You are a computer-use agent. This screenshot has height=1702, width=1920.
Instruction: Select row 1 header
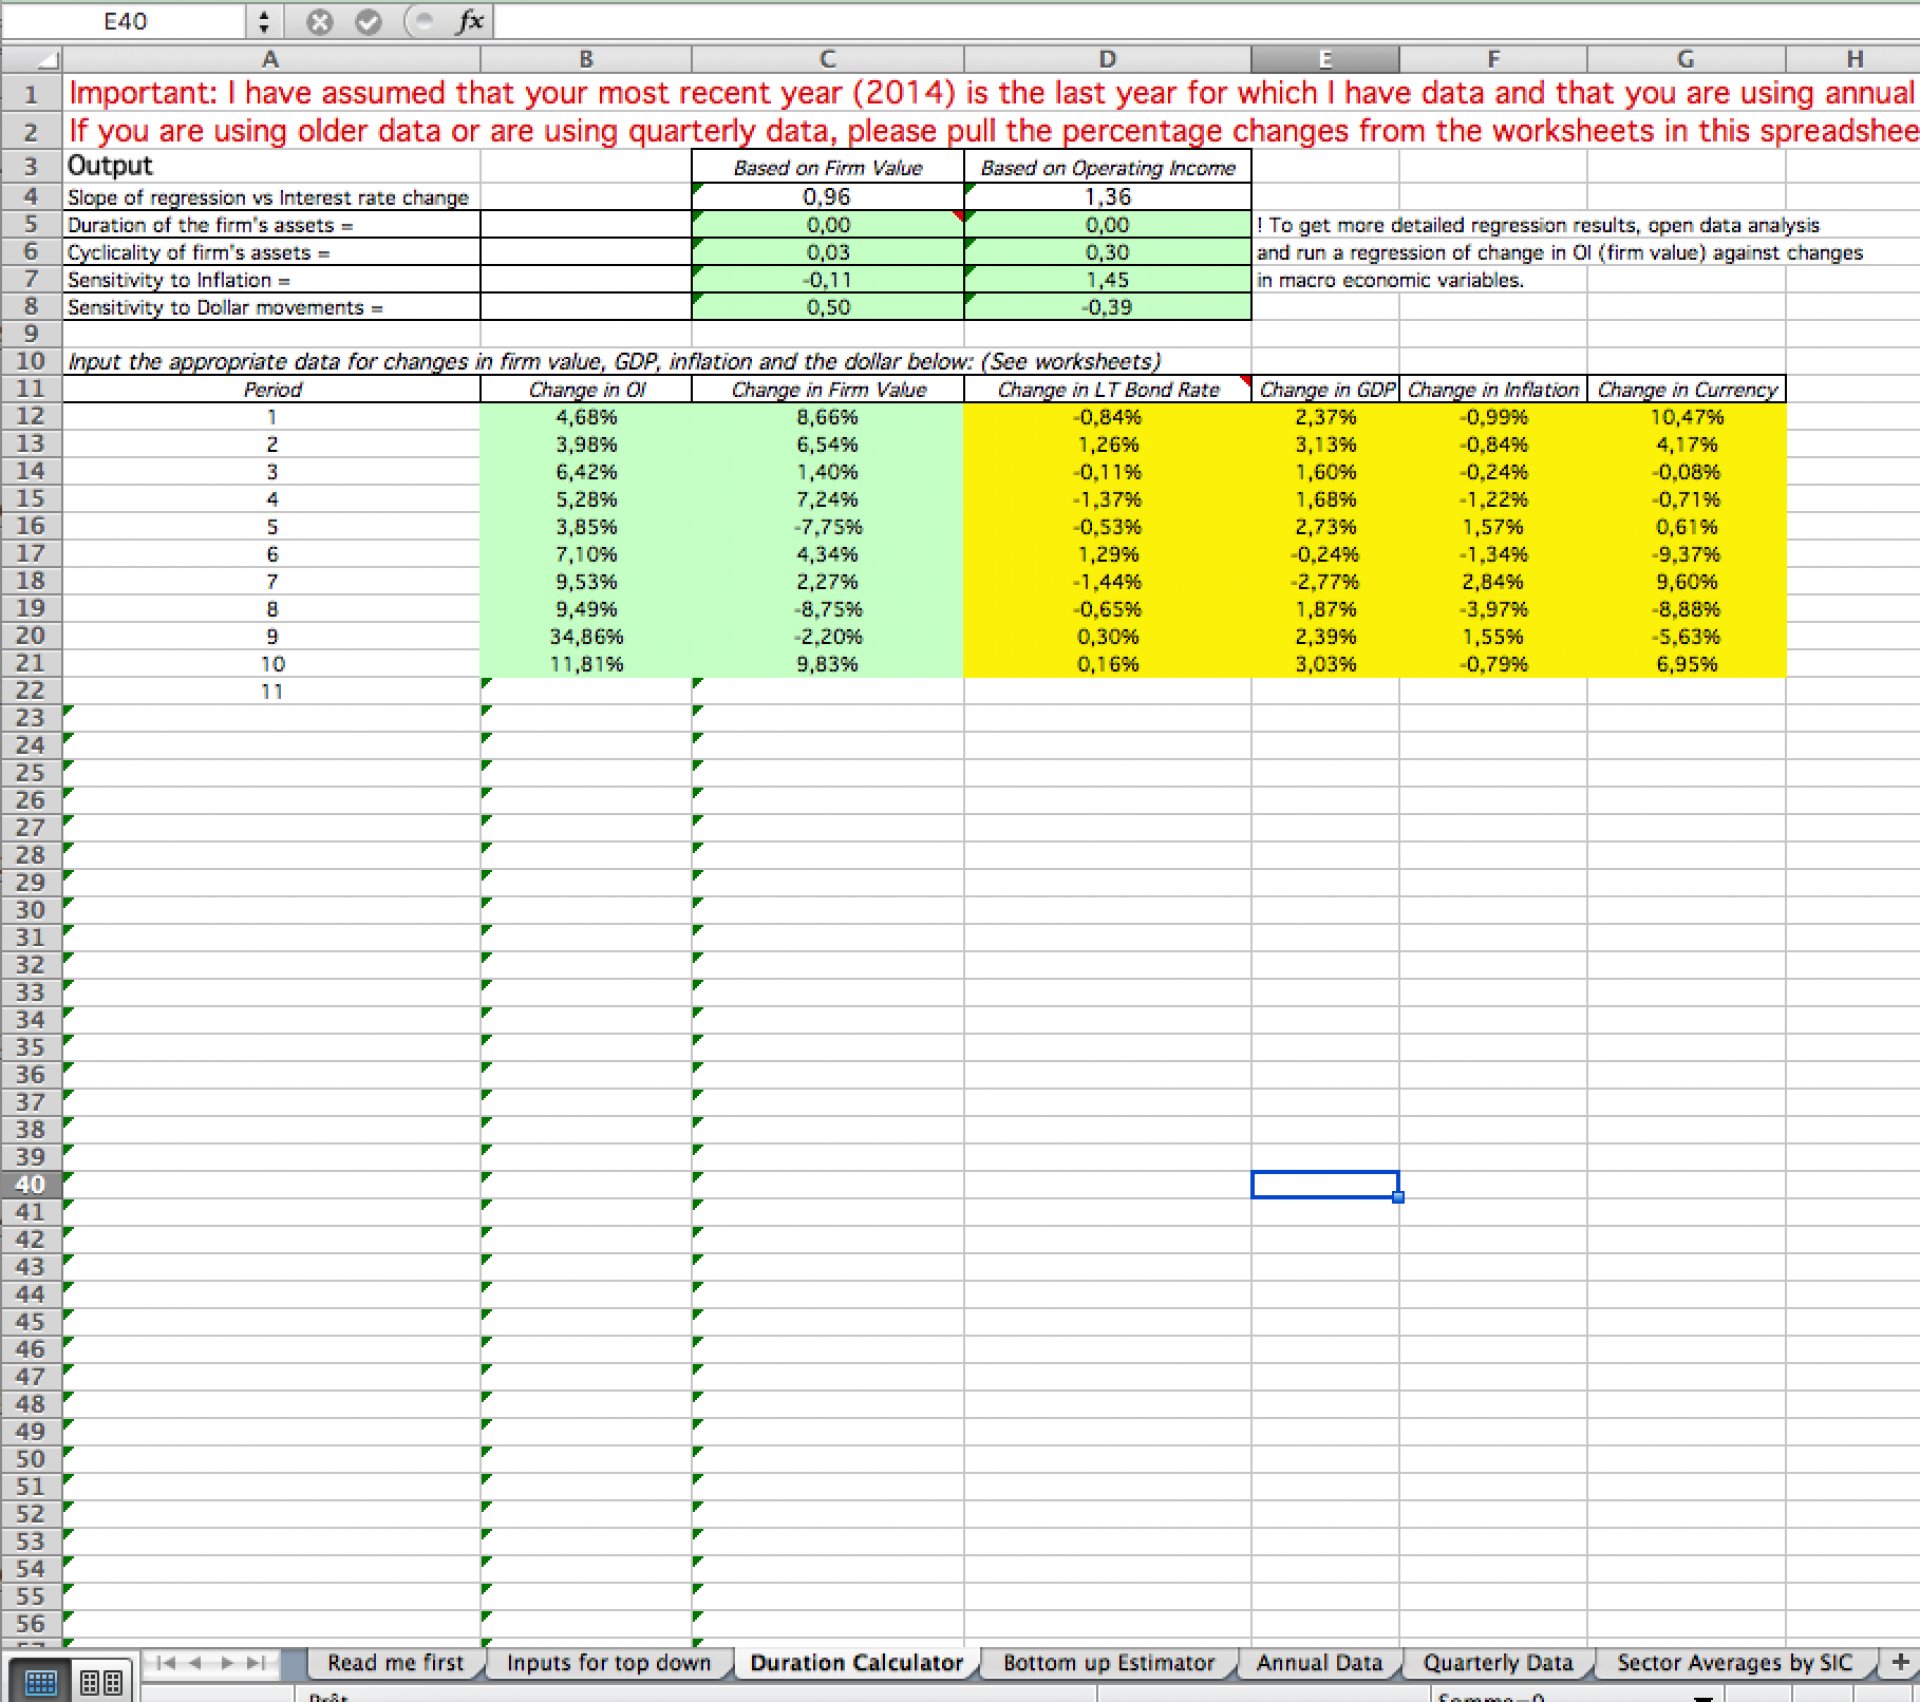pyautogui.click(x=31, y=94)
